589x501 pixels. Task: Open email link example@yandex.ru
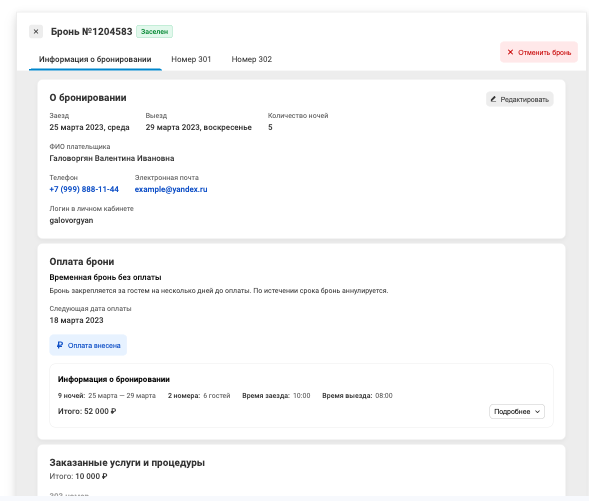tap(171, 189)
